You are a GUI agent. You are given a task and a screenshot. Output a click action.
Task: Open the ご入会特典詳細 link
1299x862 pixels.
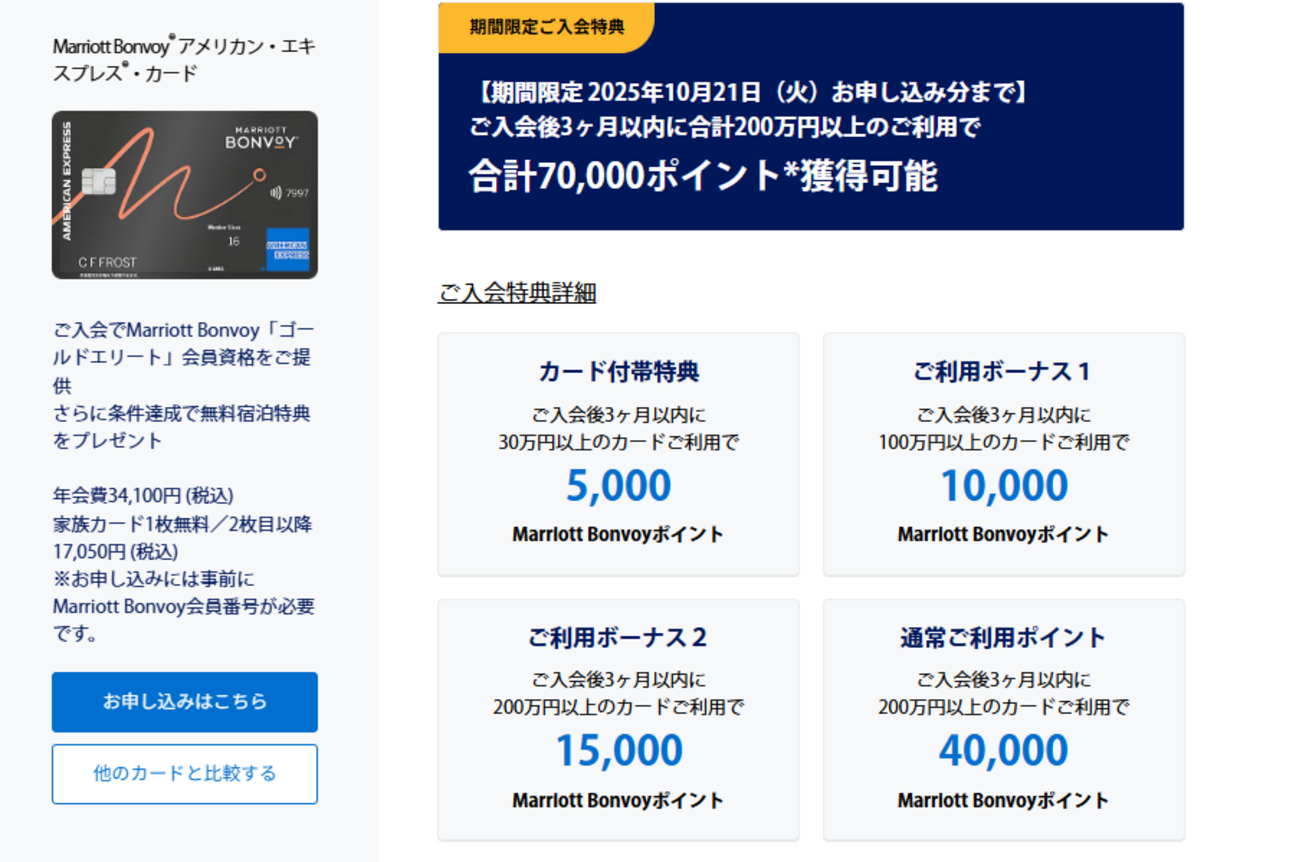[x=517, y=293]
